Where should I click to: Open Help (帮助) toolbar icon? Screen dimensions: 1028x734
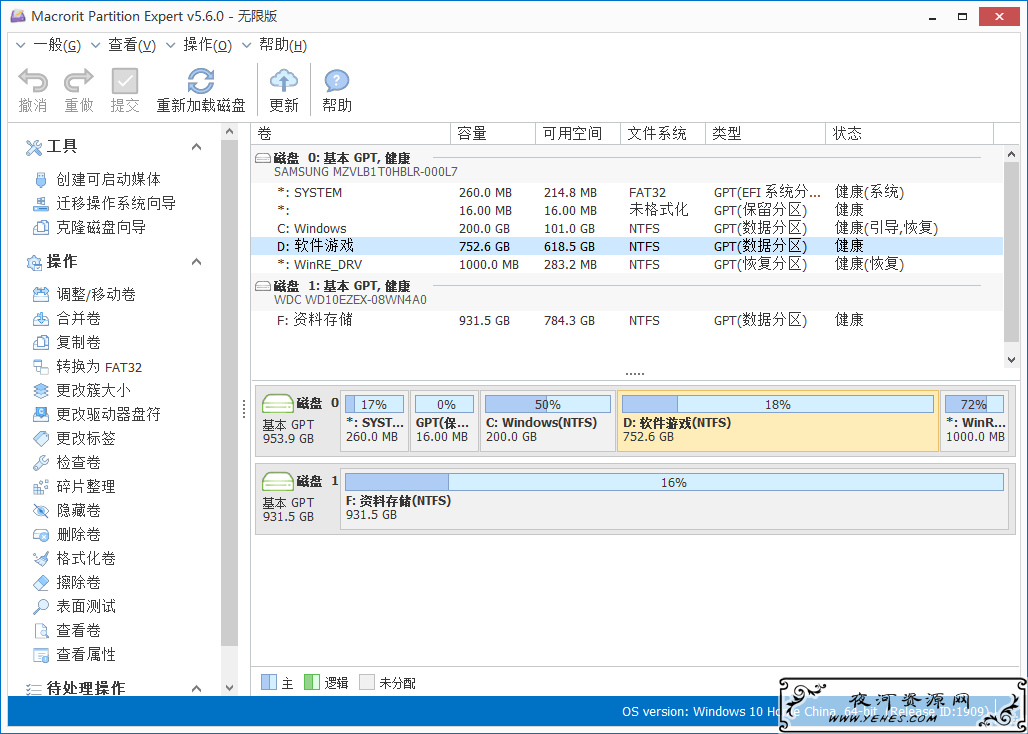tap(336, 81)
